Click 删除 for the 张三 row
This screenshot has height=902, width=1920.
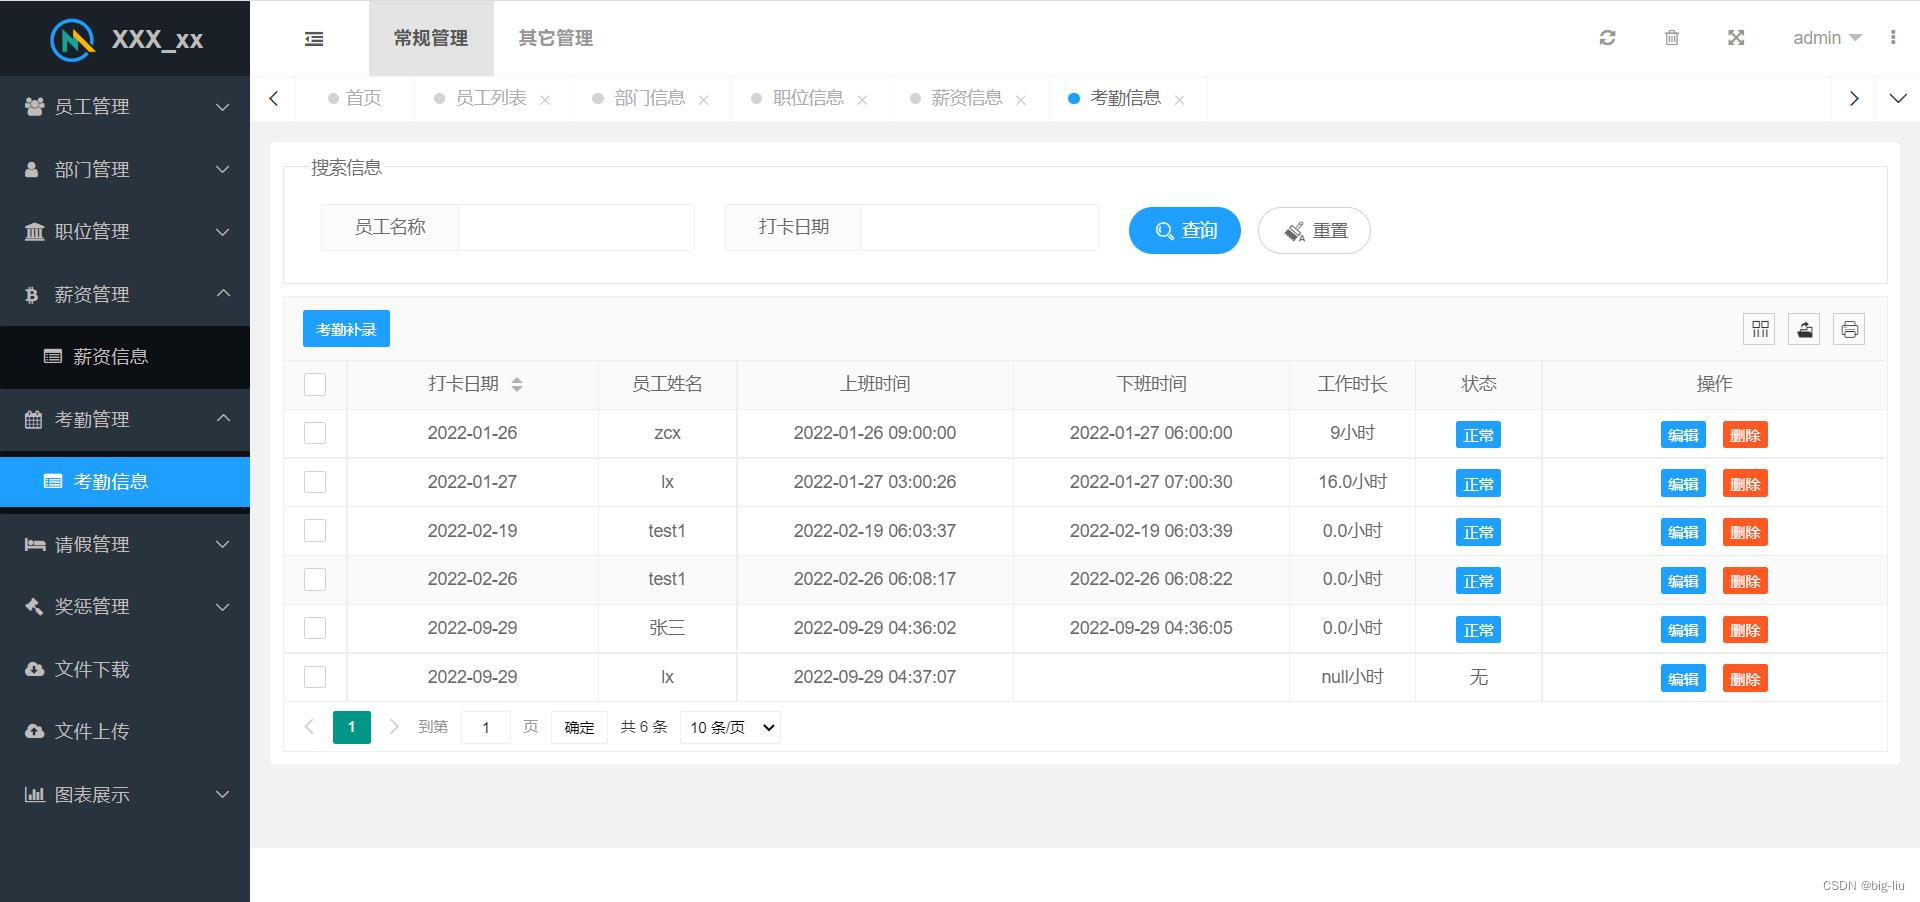click(x=1745, y=630)
